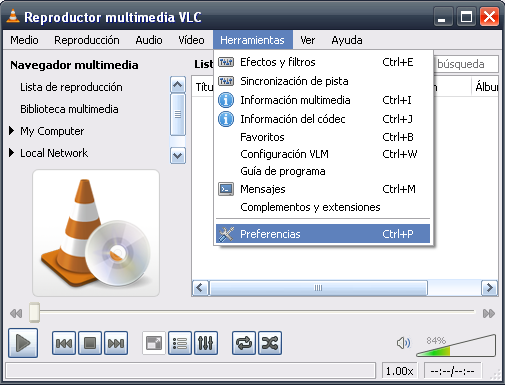Click the 1.00x playback speed indicator
The width and height of the screenshot is (505, 385).
click(x=399, y=371)
